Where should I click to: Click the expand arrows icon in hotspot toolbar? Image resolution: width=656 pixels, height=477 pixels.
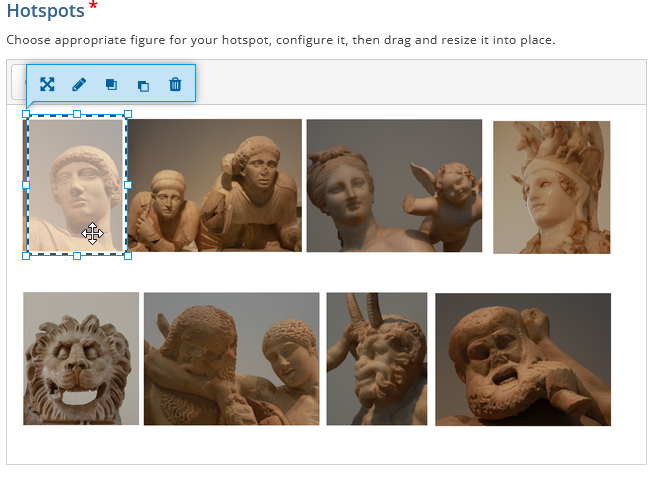47,85
